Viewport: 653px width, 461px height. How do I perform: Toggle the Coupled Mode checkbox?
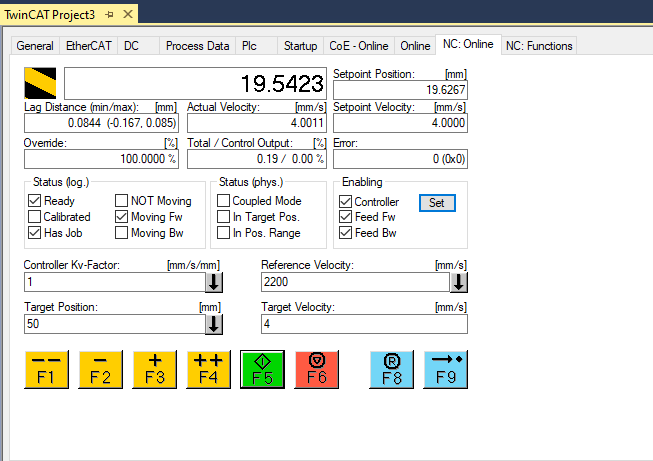click(x=223, y=201)
